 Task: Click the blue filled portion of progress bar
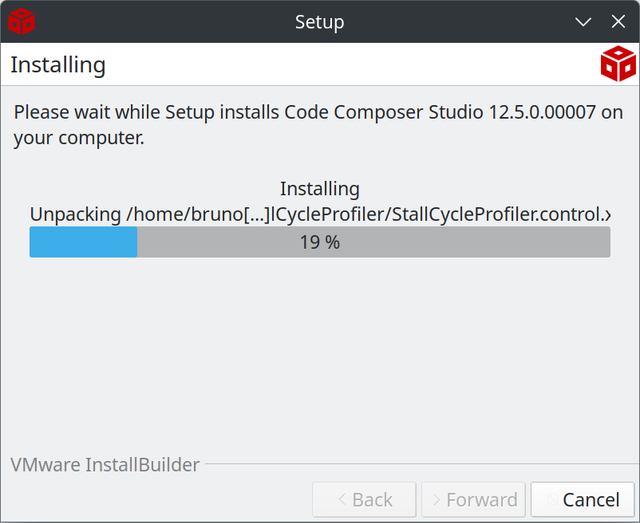tap(83, 242)
